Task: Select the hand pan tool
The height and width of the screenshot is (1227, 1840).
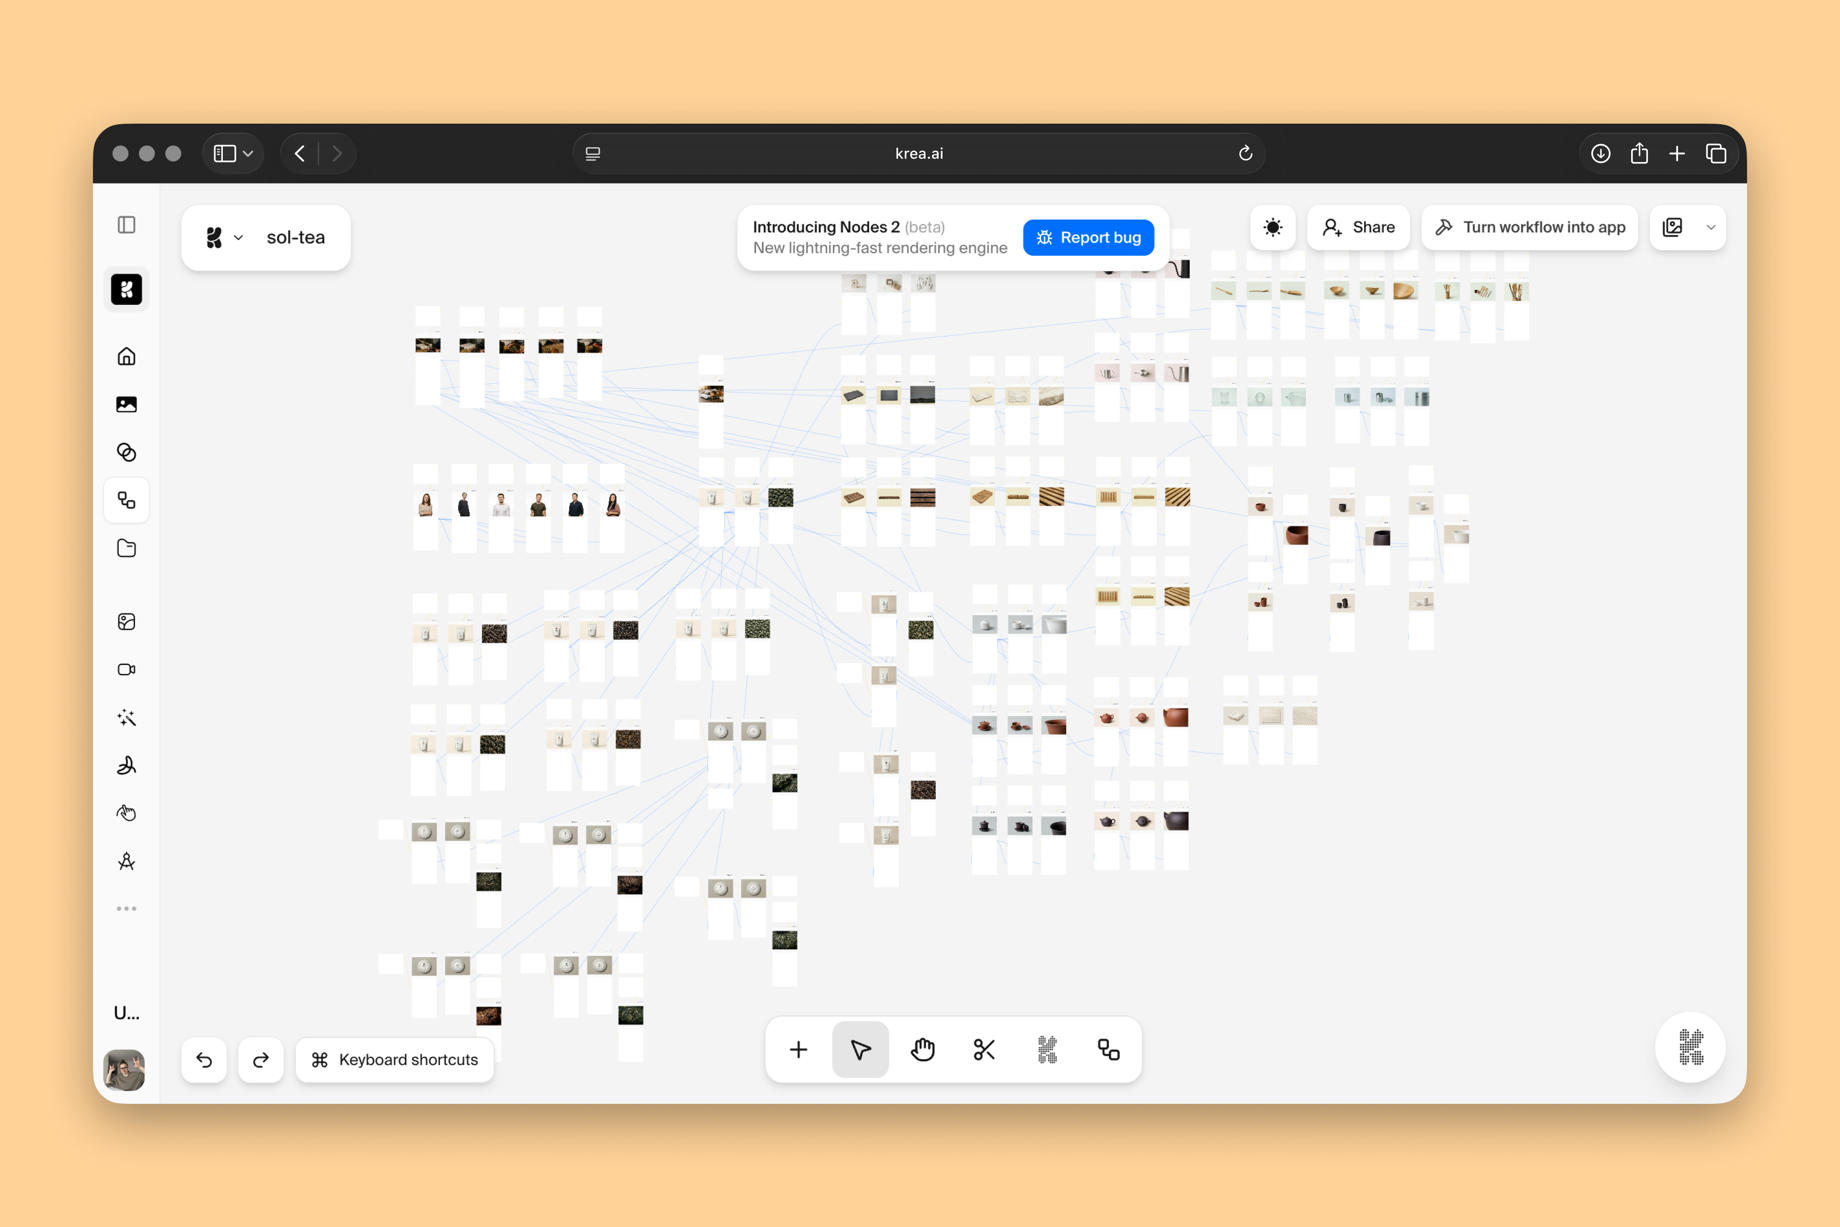Action: (x=922, y=1049)
